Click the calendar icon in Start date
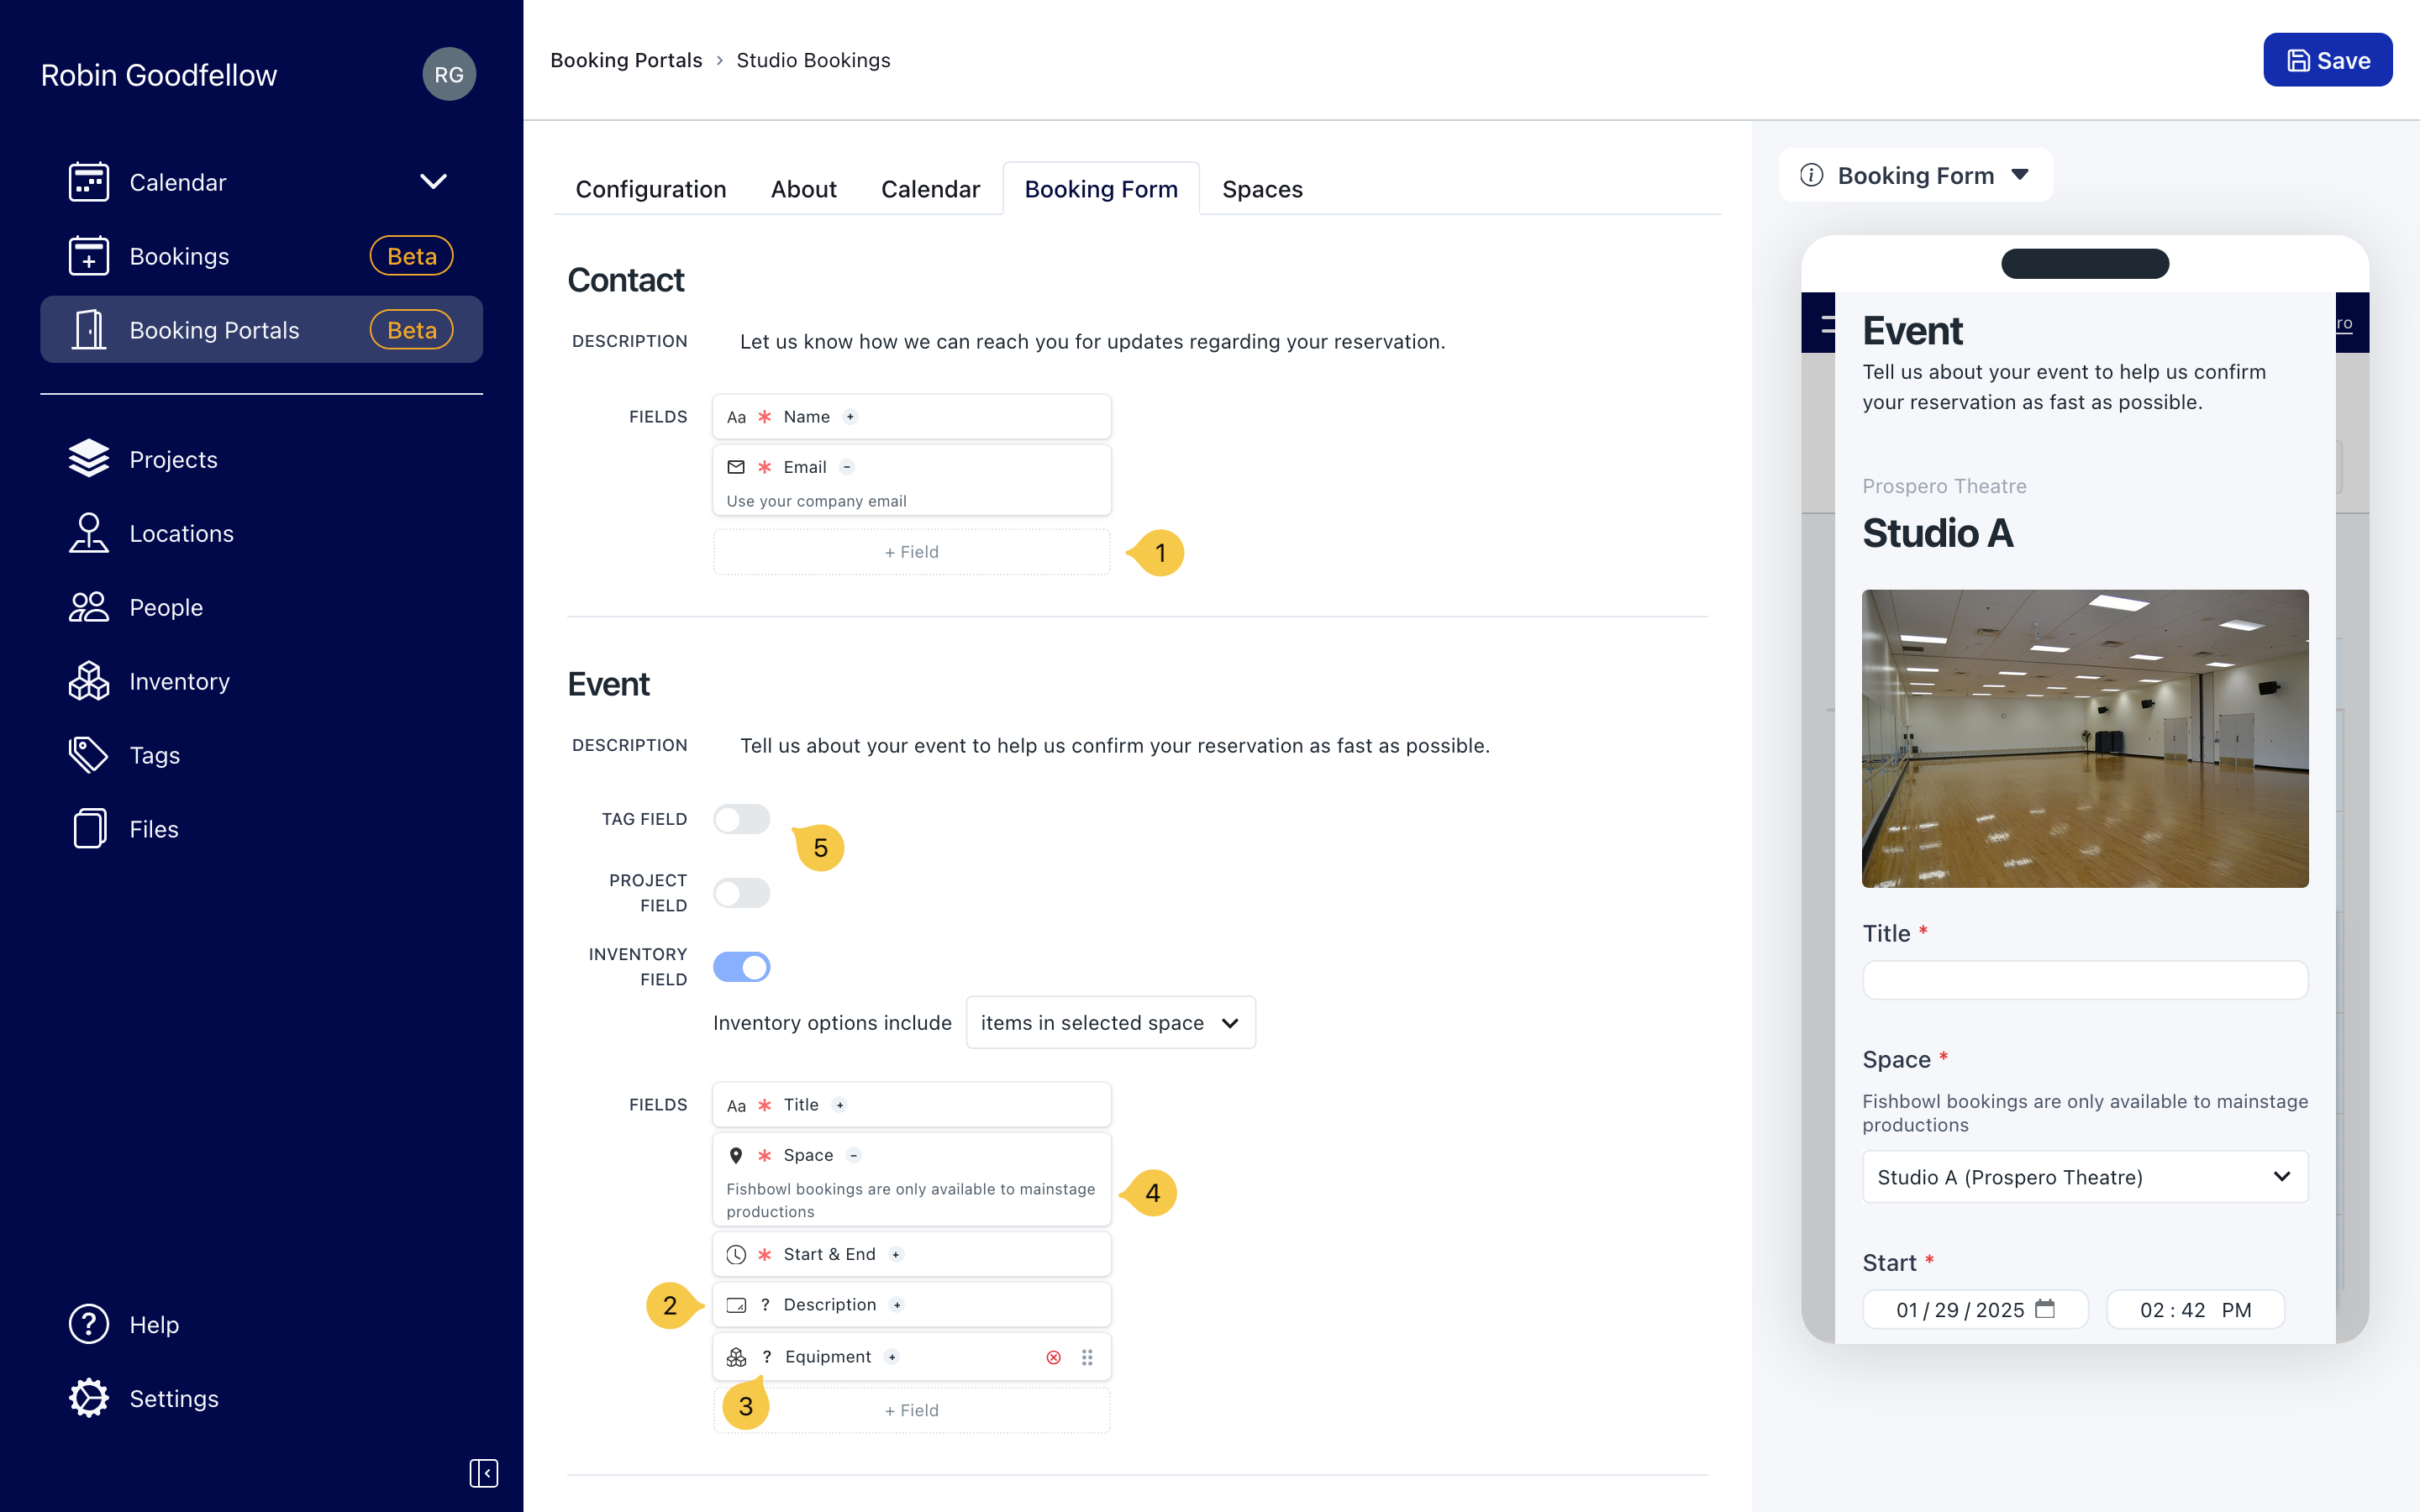The image size is (2420, 1512). (x=2045, y=1309)
